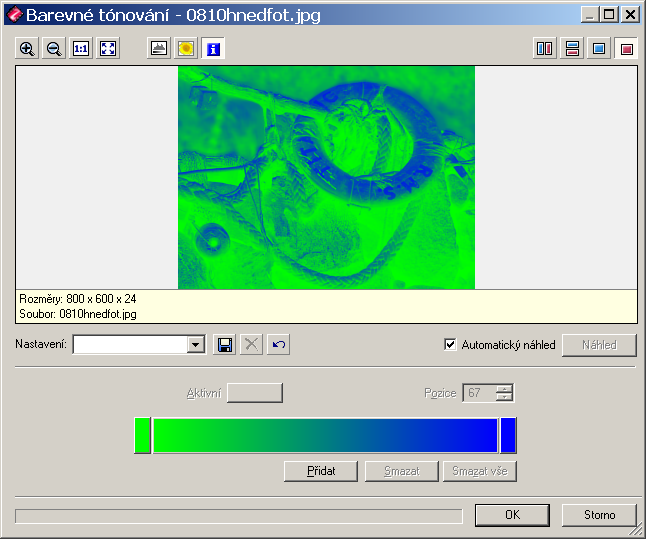Show the edited result only preview
Viewport: 646px width, 539px height.
626,48
